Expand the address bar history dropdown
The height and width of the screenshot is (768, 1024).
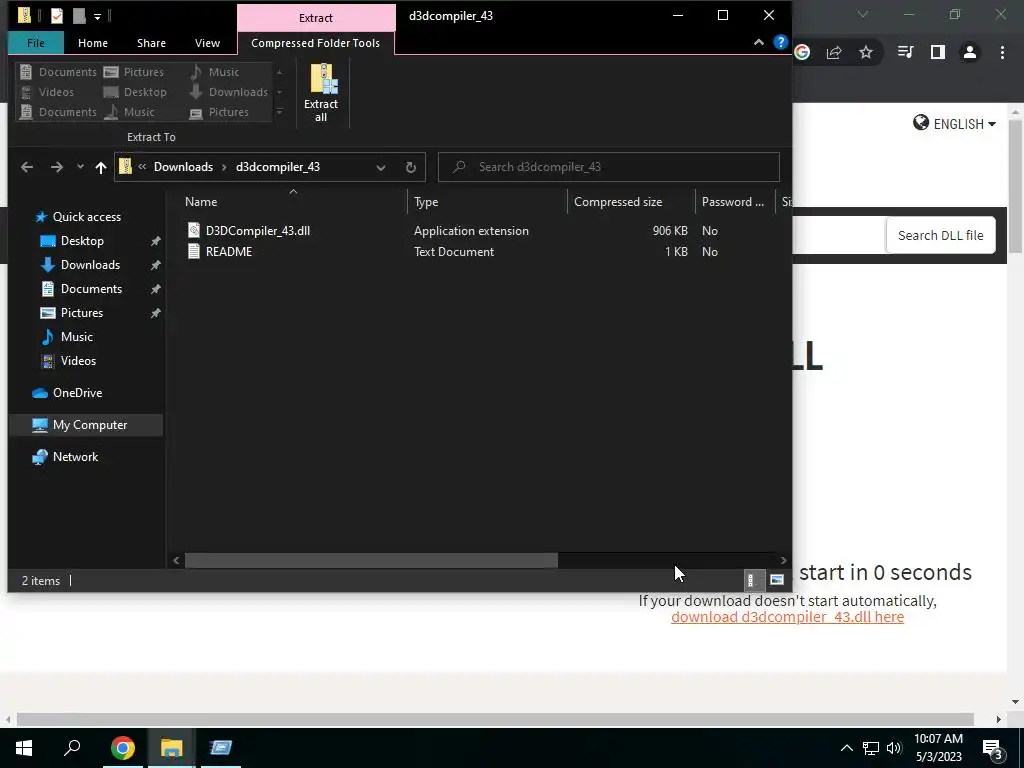(x=381, y=167)
